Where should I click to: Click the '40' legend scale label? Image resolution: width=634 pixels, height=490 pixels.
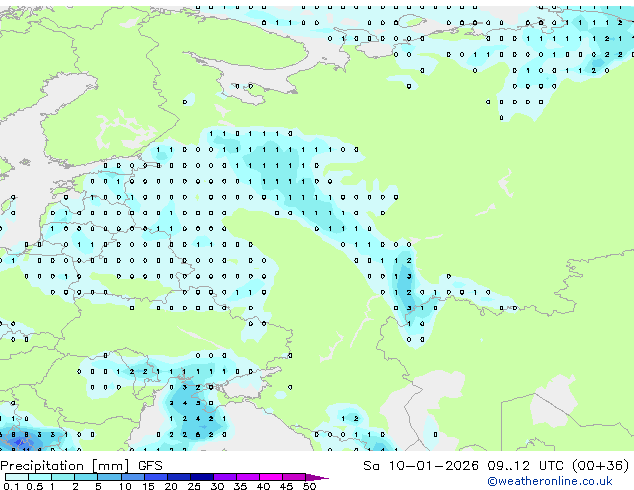coord(264,486)
